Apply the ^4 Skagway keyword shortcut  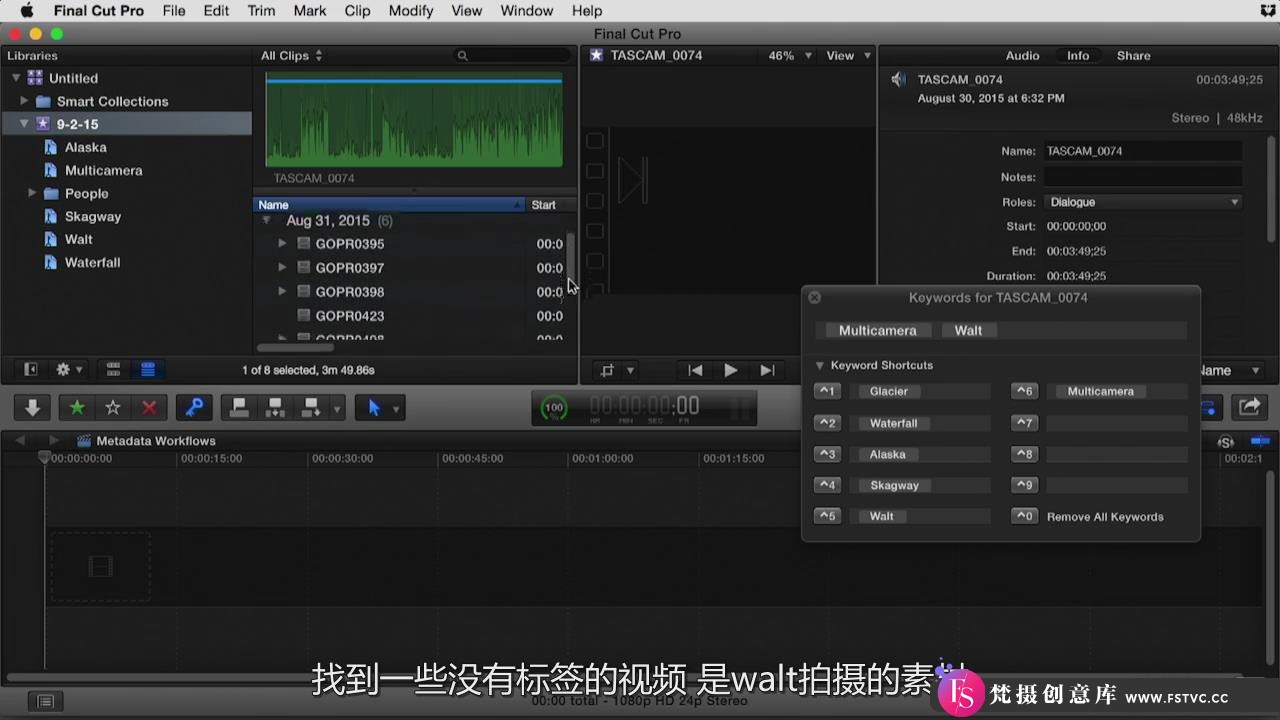coord(827,485)
